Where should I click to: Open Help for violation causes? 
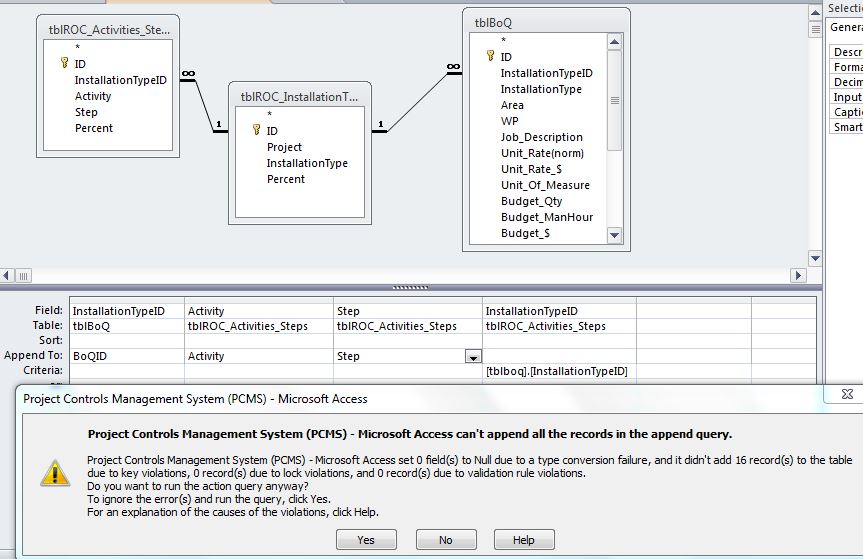[524, 540]
